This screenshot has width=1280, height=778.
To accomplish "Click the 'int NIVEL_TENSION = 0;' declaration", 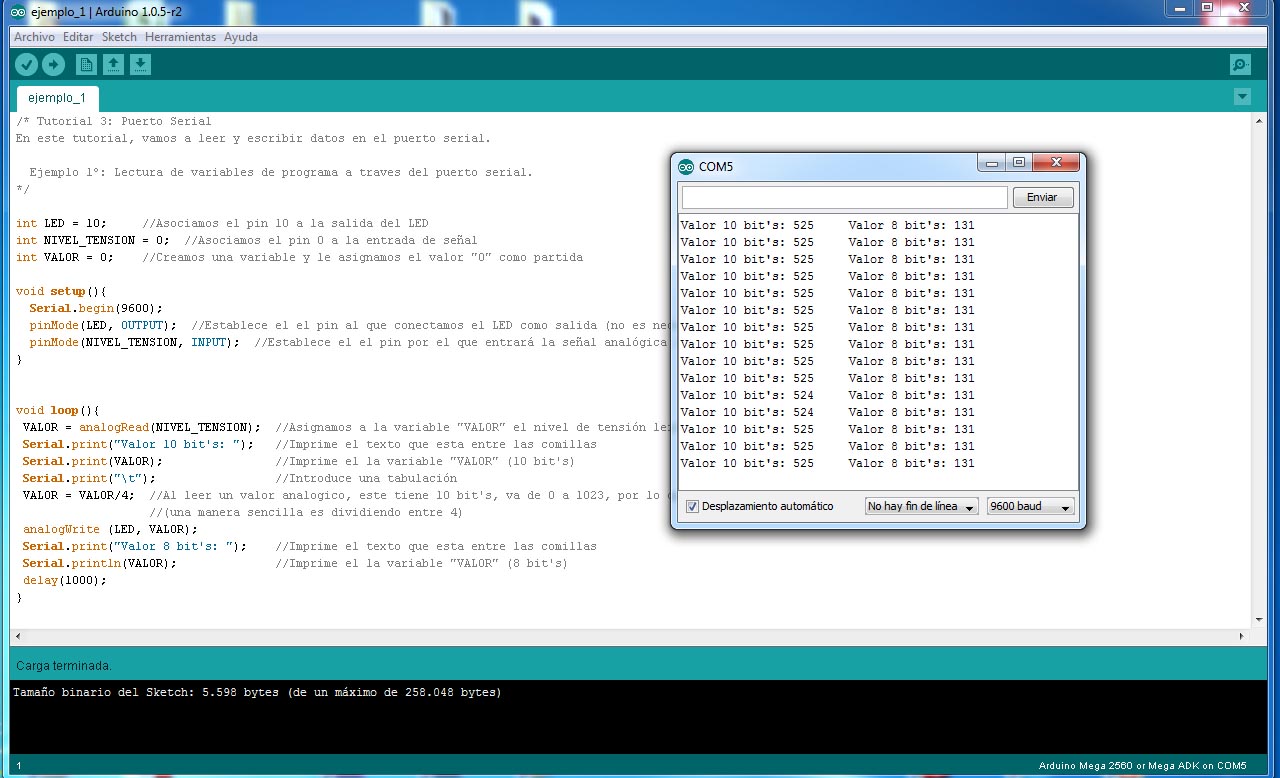I will [x=92, y=240].
